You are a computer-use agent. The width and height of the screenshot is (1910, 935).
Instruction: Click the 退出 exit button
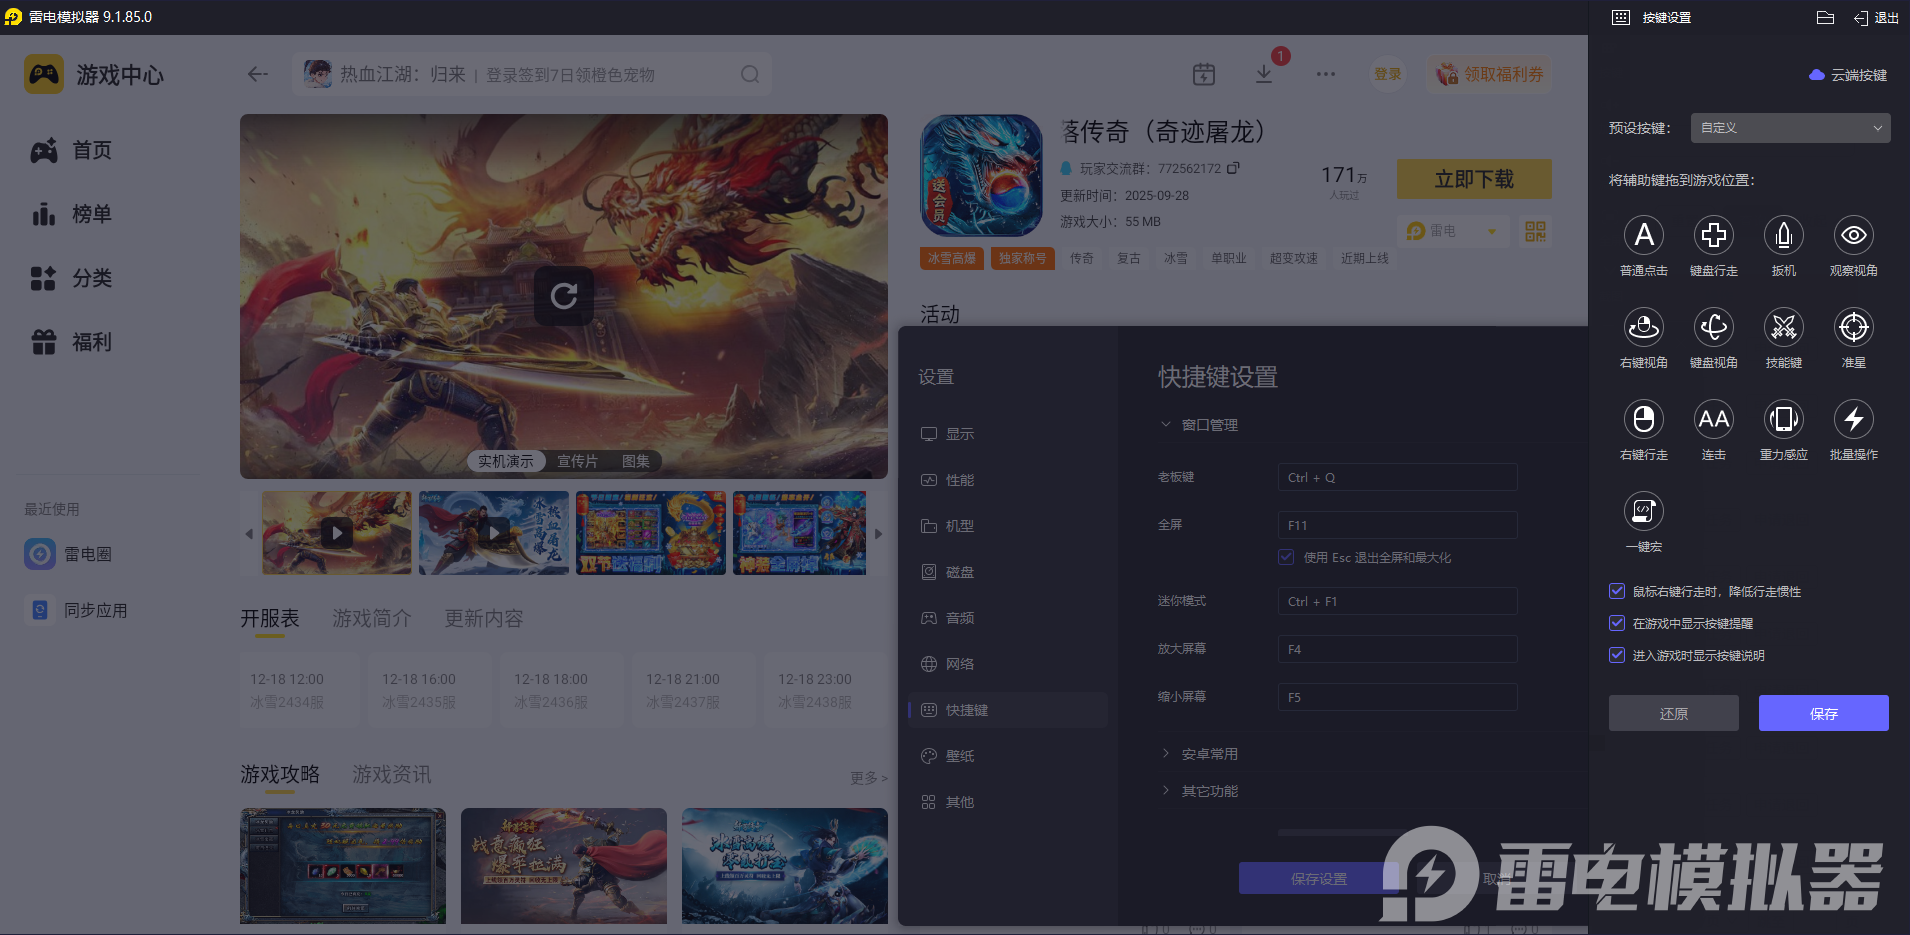click(x=1877, y=18)
